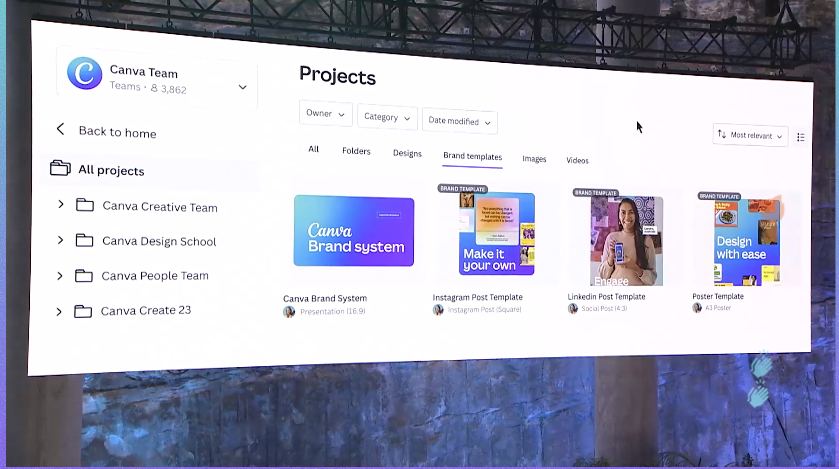Click Canva Design School folder icon
This screenshot has width=839, height=469.
coord(84,240)
